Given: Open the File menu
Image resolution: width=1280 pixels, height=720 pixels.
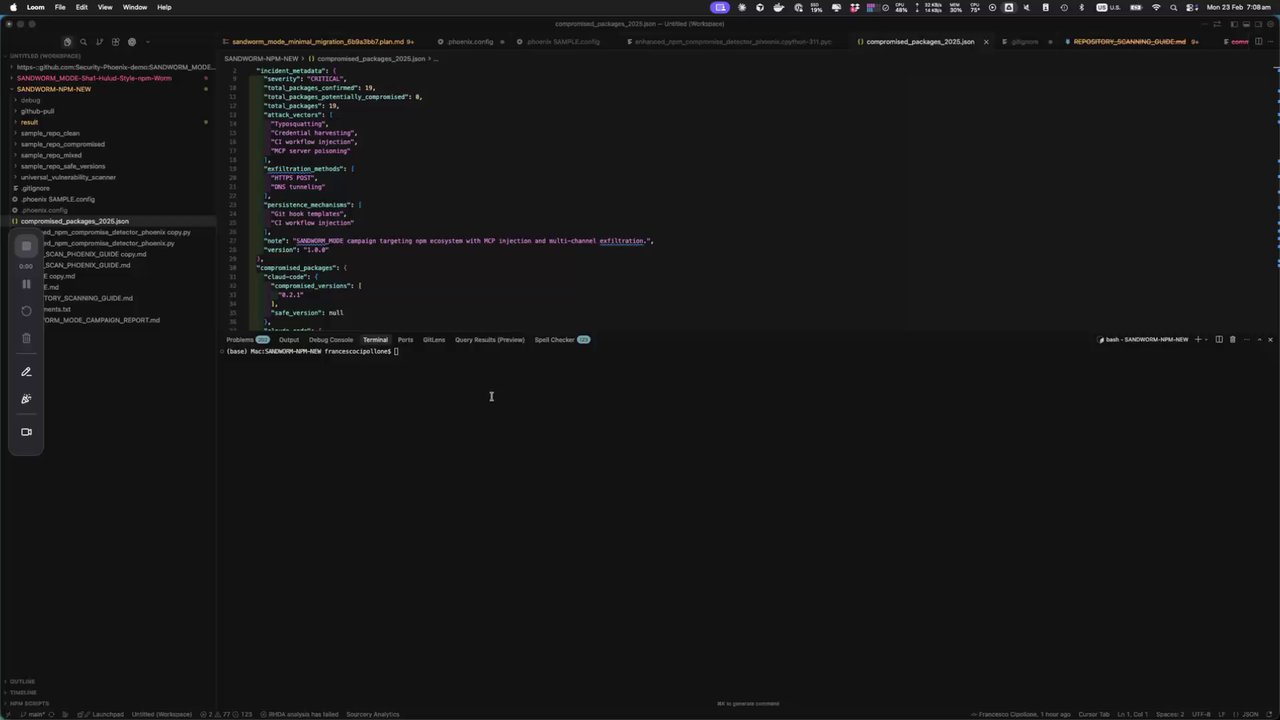Looking at the screenshot, I should tap(60, 7).
